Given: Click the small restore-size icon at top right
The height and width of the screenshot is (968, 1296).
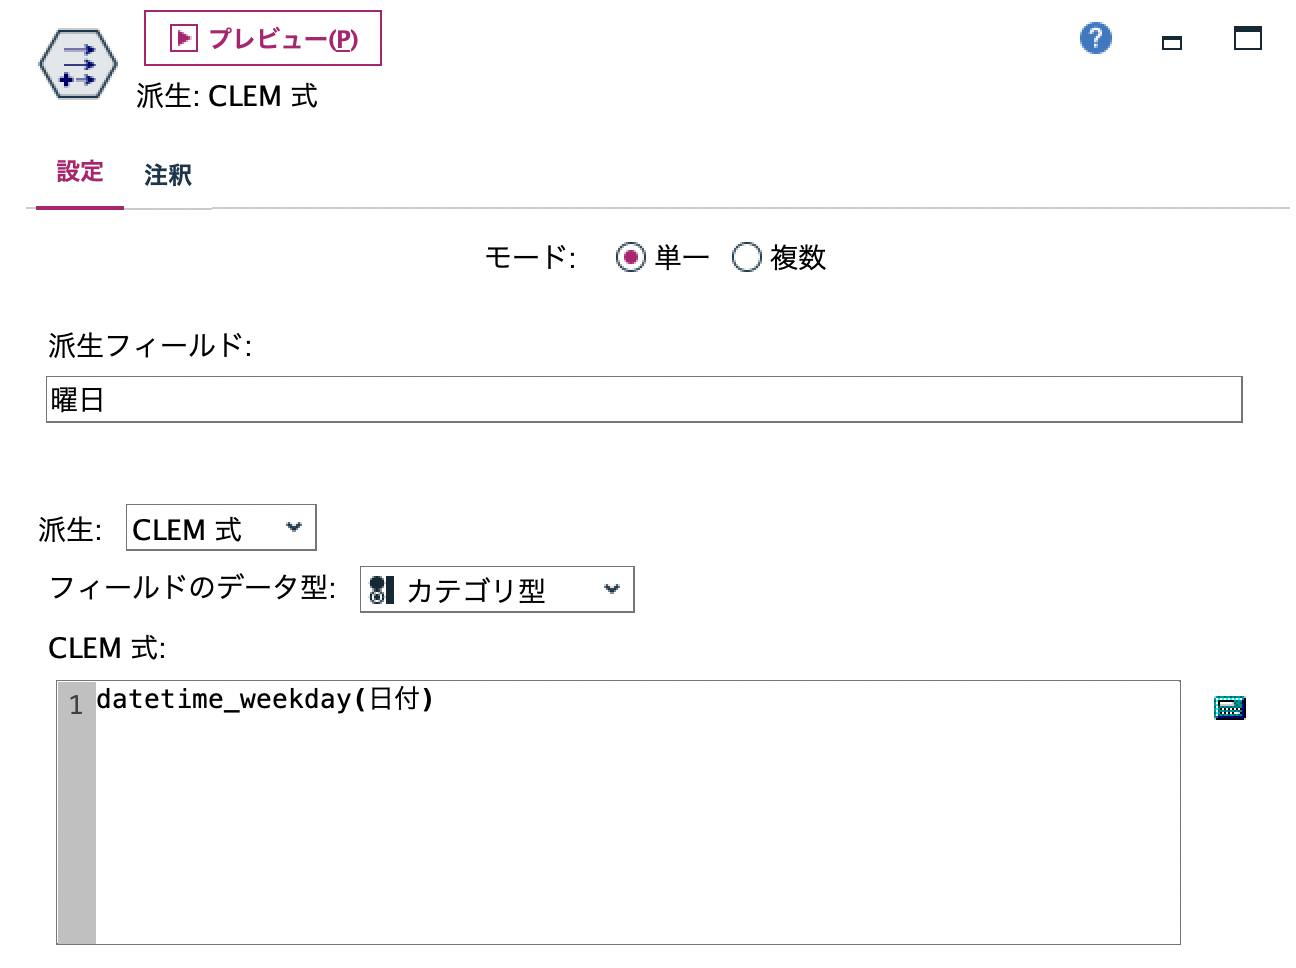Looking at the screenshot, I should [1170, 41].
